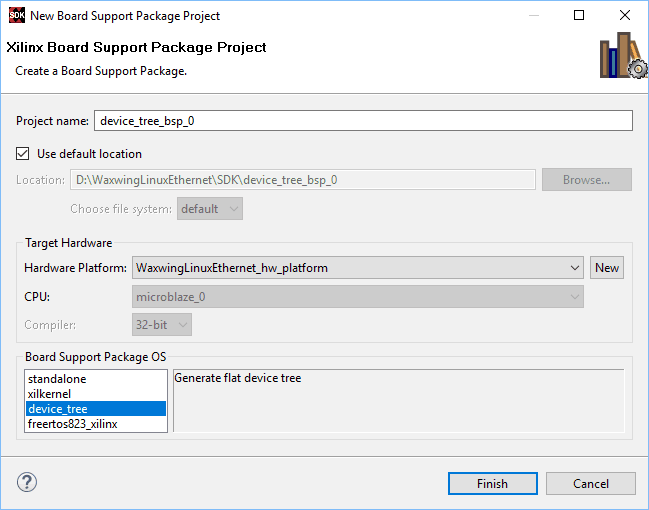Click the SDK icon in title bar
Viewport: 649px width, 510px height.
tap(15, 15)
